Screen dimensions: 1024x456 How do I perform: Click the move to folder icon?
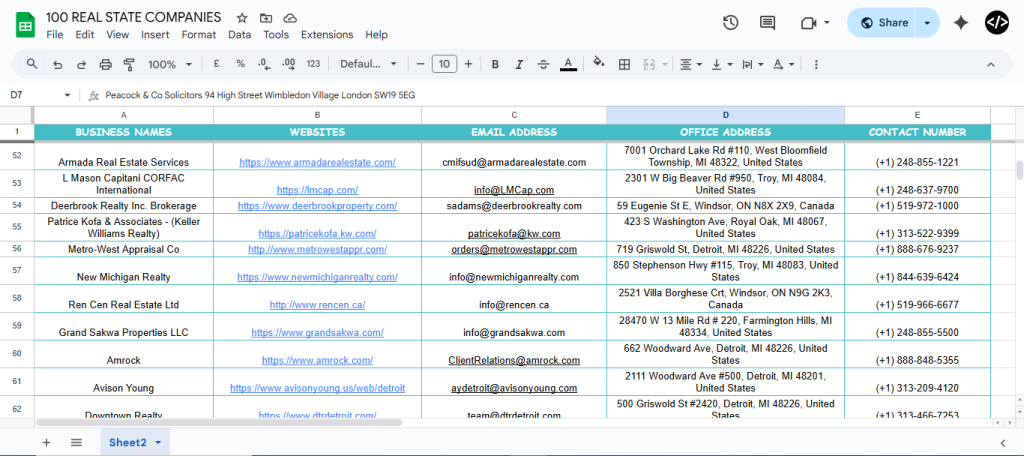tap(266, 18)
